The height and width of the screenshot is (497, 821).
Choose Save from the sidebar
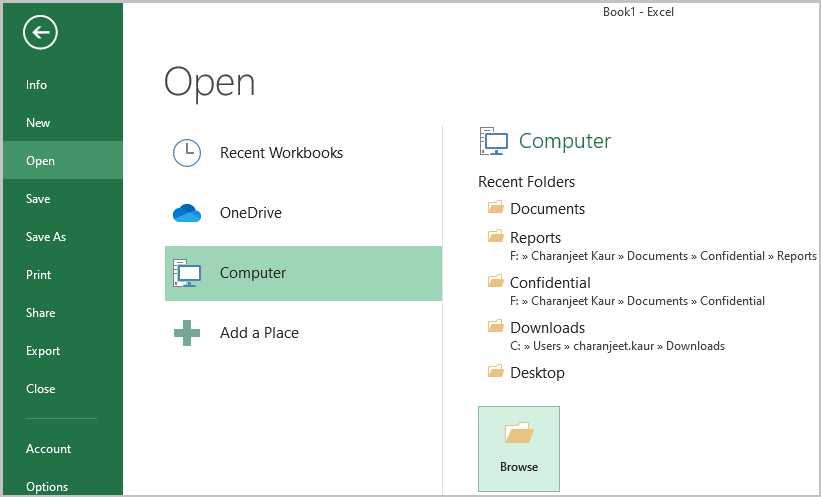pyautogui.click(x=63, y=199)
